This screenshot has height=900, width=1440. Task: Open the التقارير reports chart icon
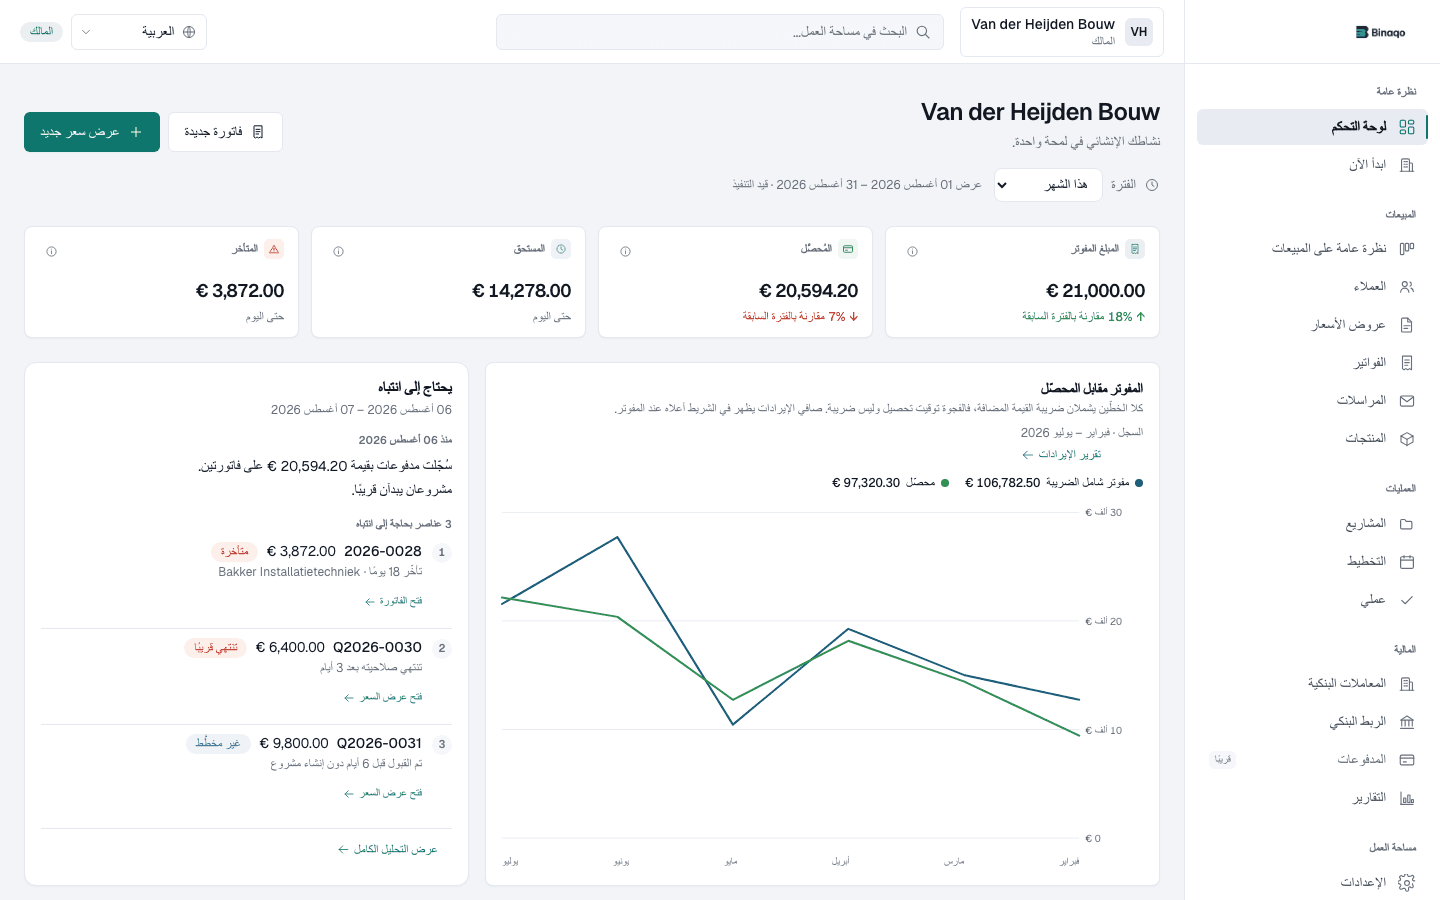coord(1407,798)
